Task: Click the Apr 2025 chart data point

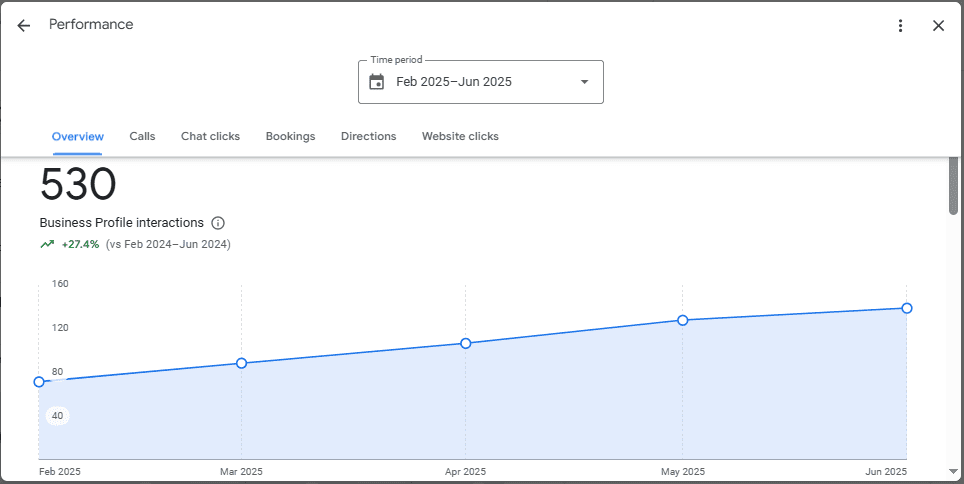Action: pos(466,343)
